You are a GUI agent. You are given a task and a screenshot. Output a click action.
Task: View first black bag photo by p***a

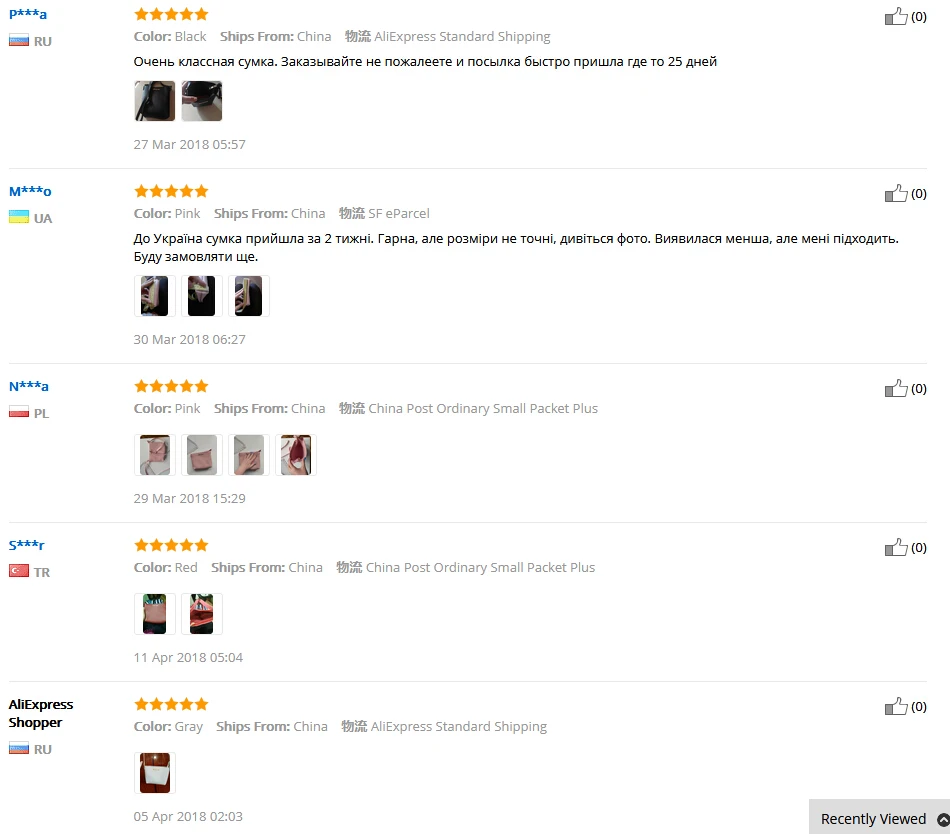click(x=154, y=101)
